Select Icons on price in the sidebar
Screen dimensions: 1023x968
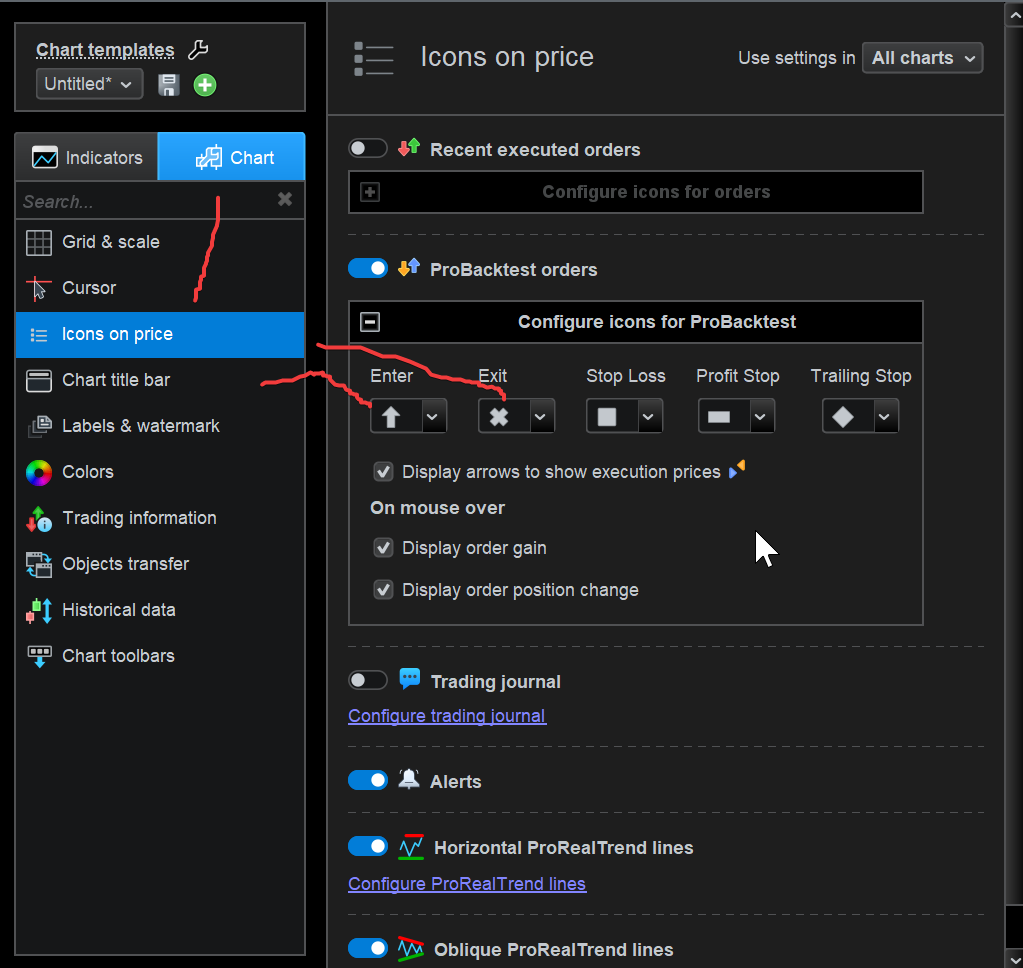[160, 335]
